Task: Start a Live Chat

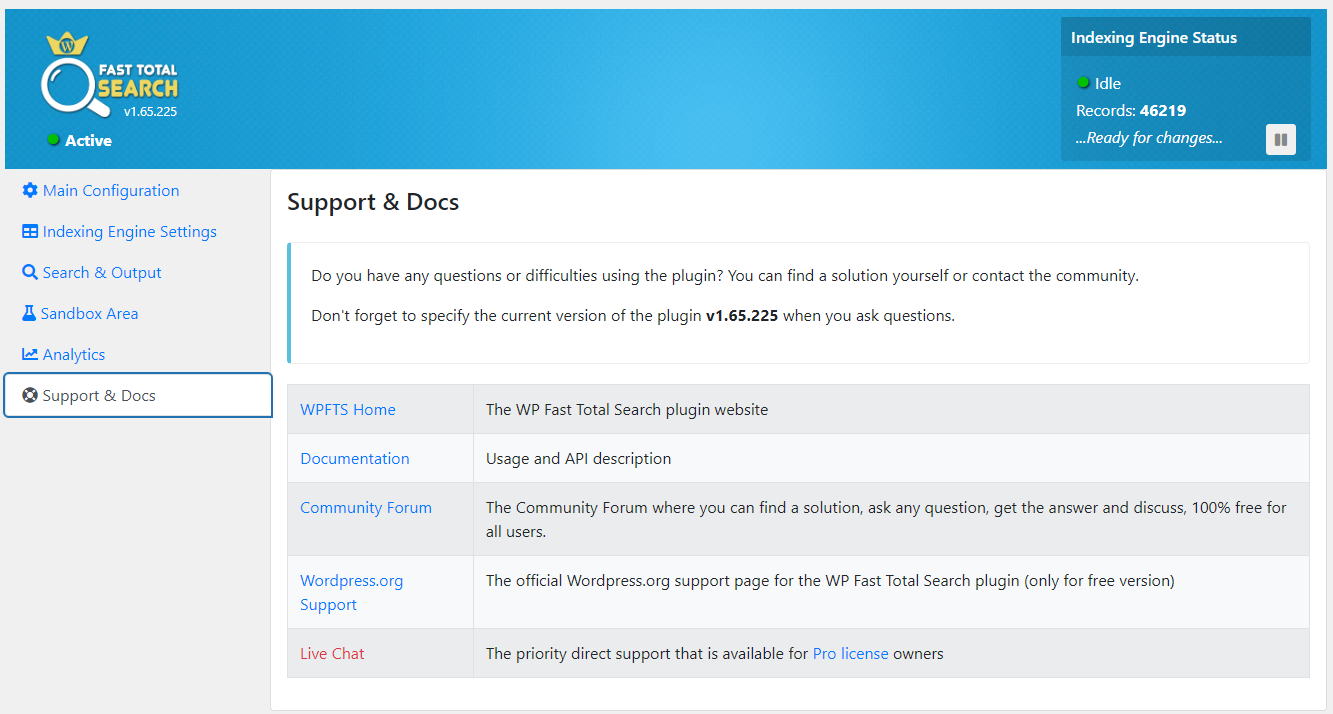Action: (332, 653)
